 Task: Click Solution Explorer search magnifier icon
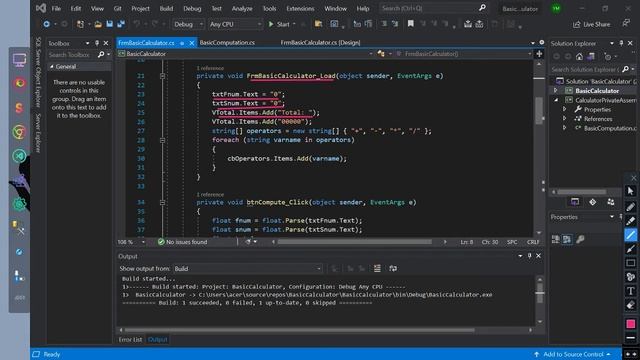click(625, 69)
